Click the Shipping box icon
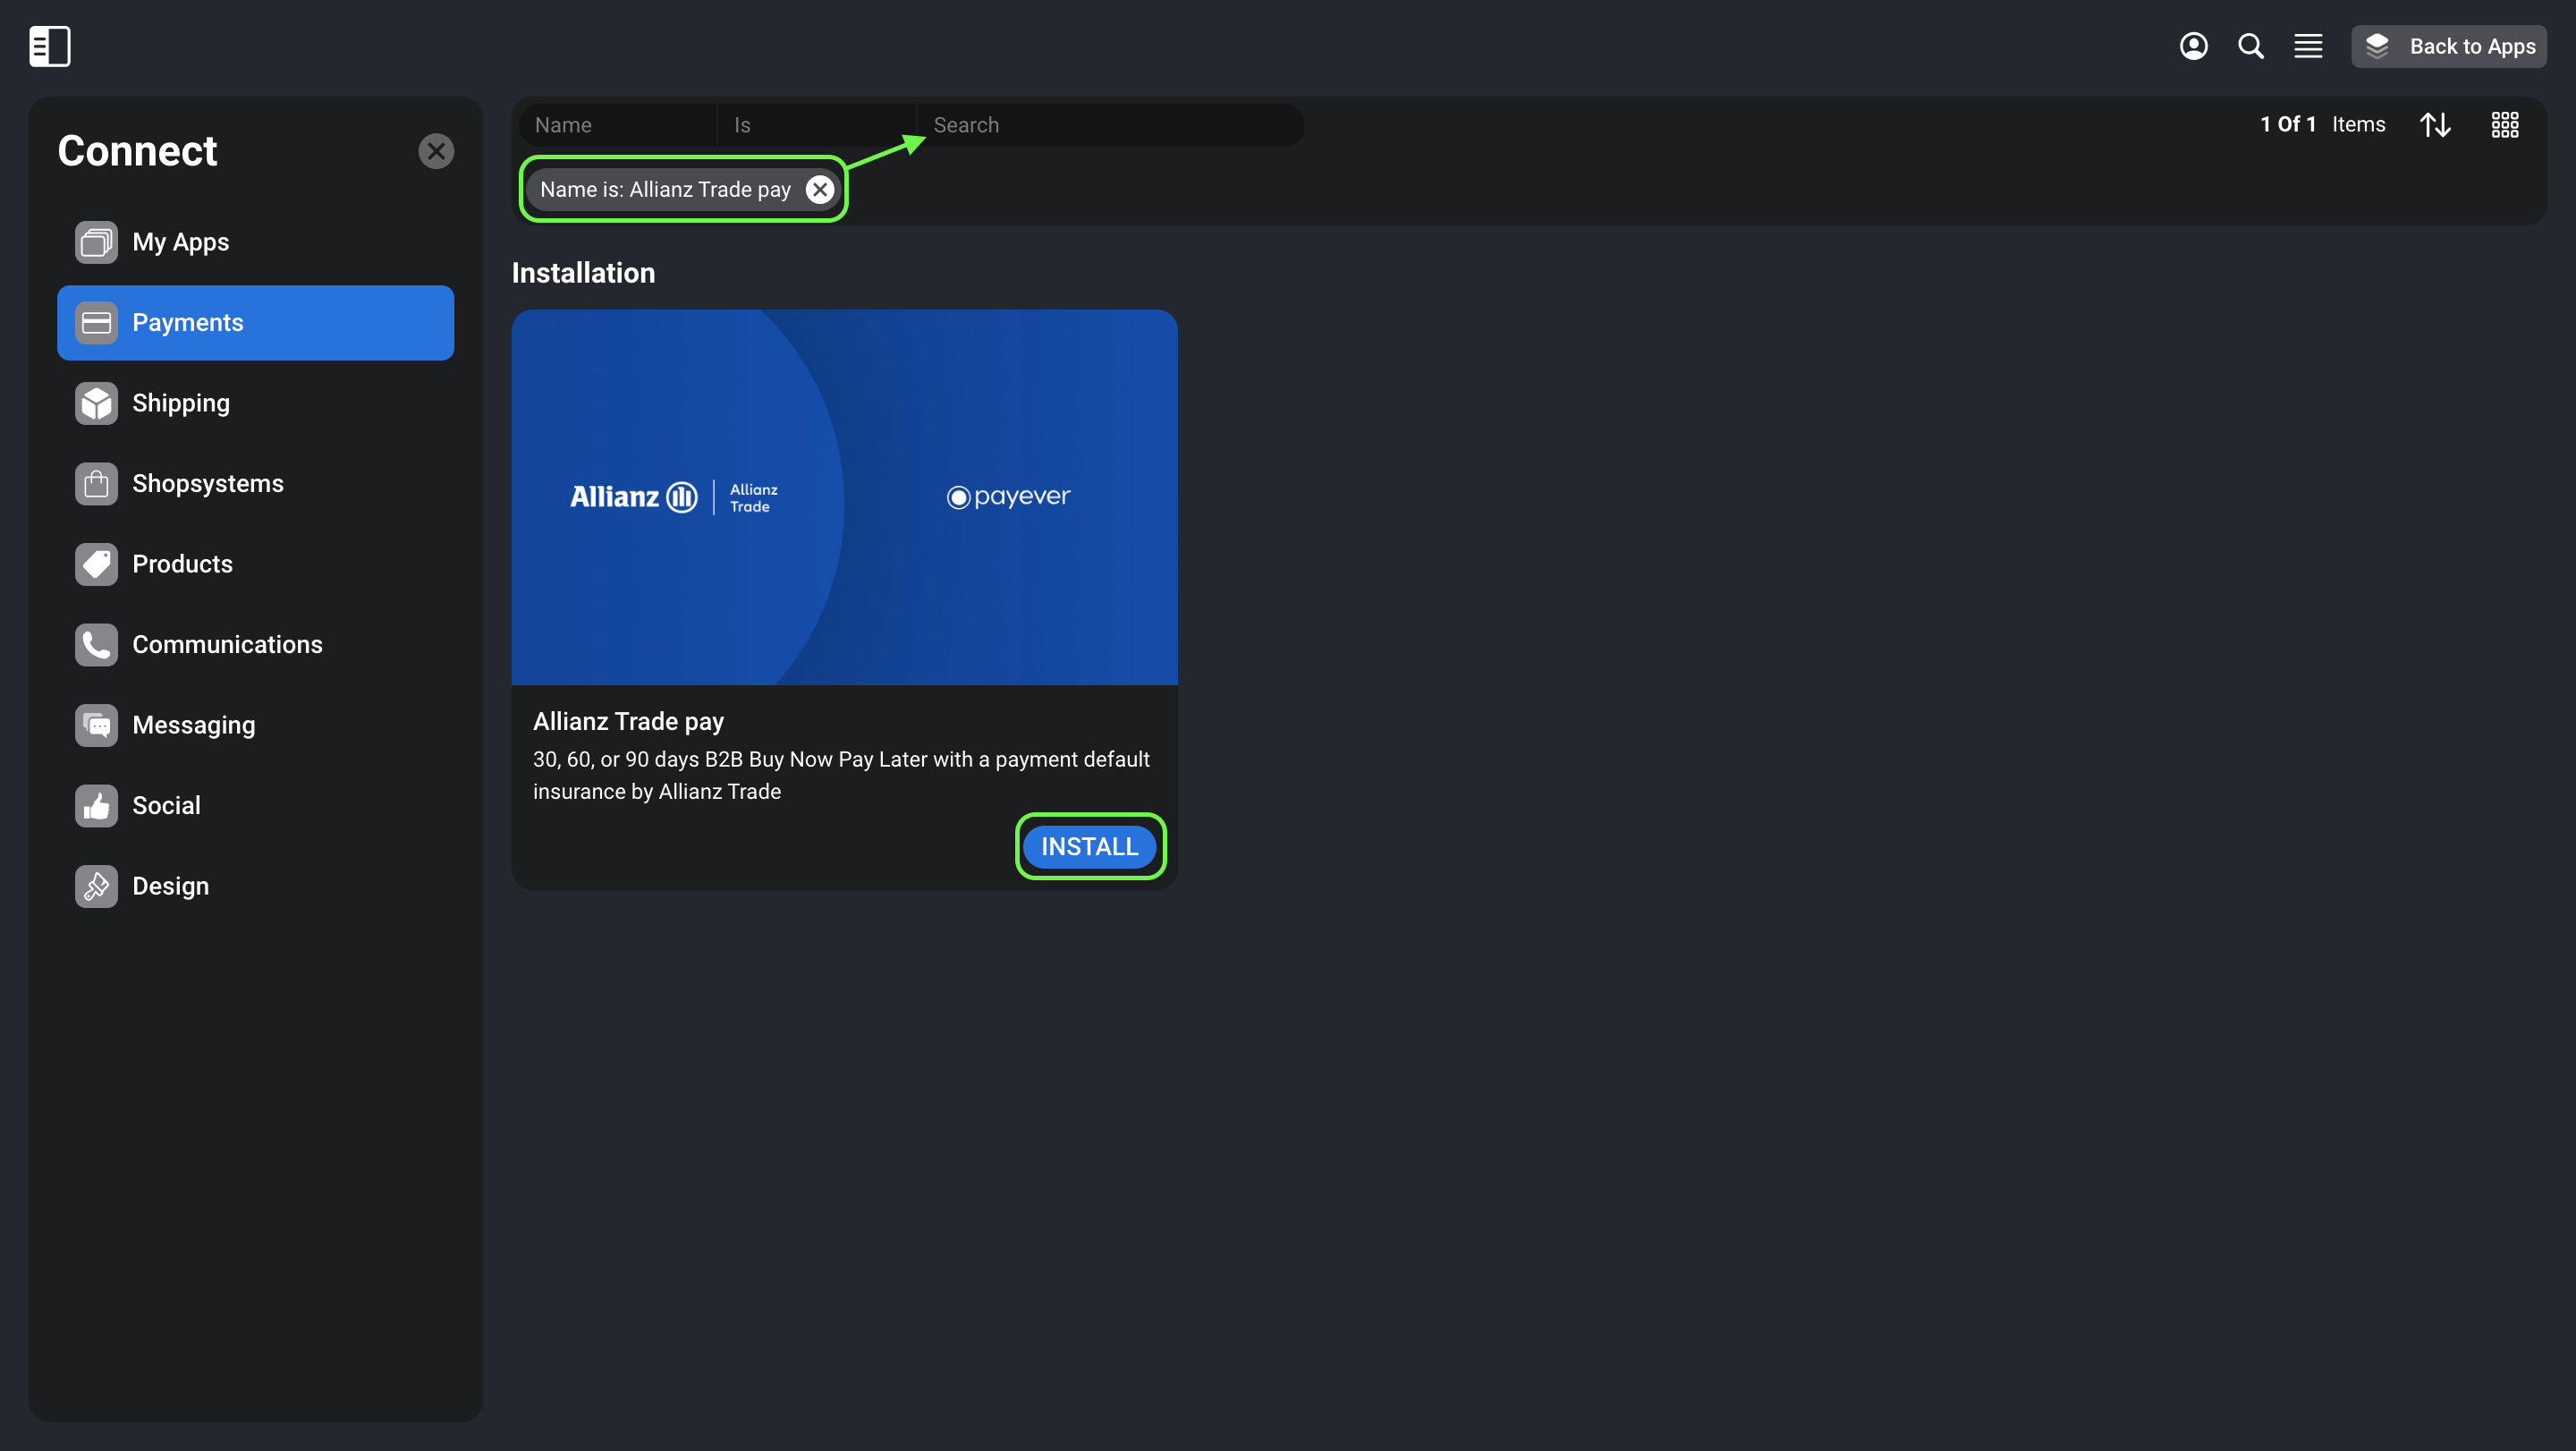 coord(96,403)
